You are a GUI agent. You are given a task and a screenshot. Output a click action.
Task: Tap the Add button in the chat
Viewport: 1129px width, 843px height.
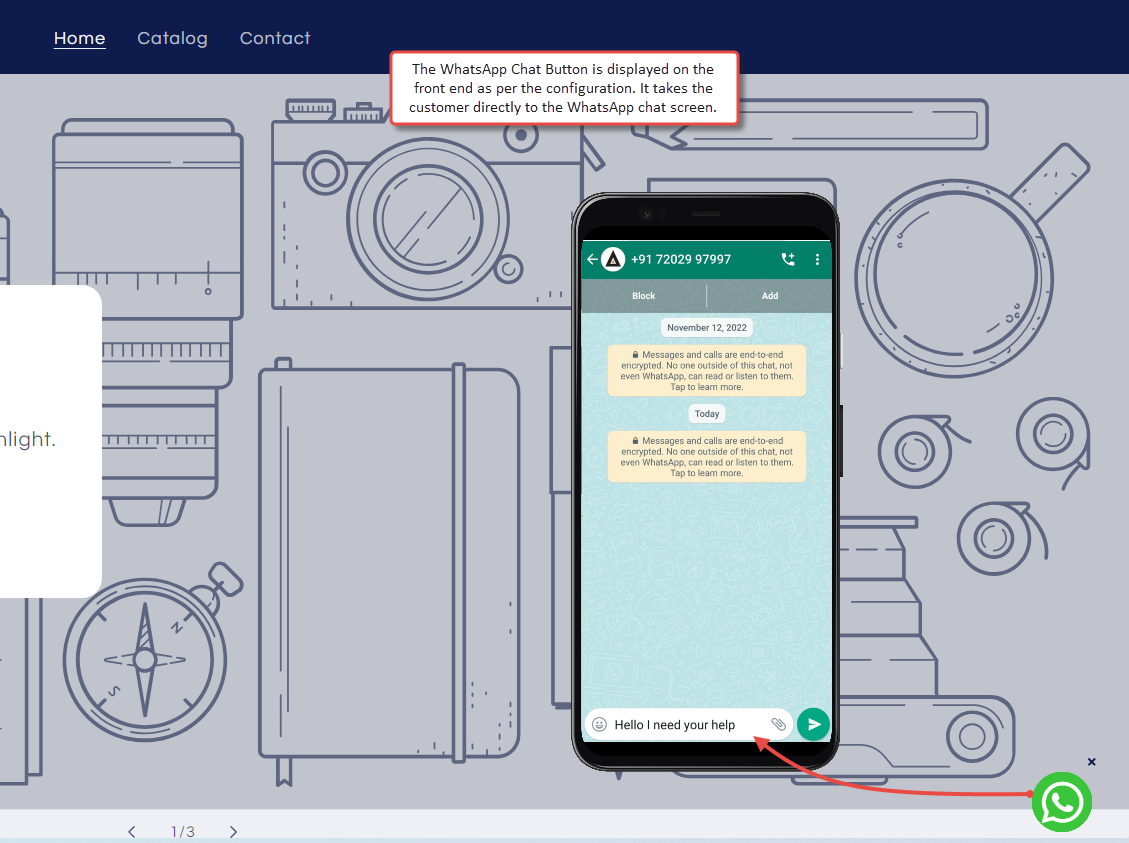tap(770, 296)
